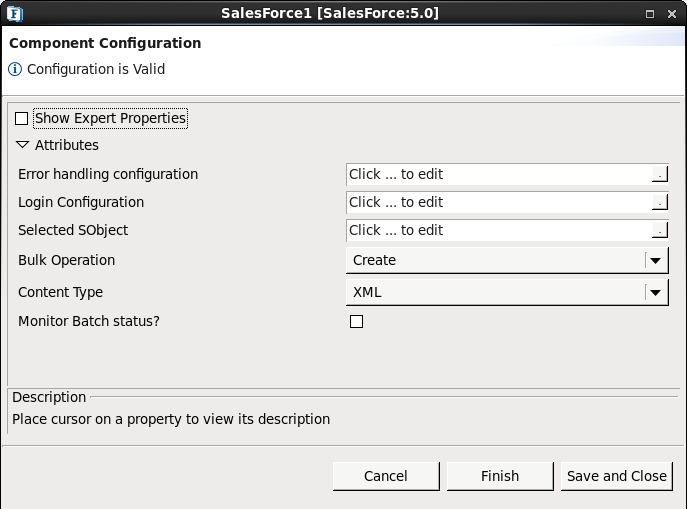
Task: Open the Login Configuration ellipsis editor
Action: coord(659,203)
